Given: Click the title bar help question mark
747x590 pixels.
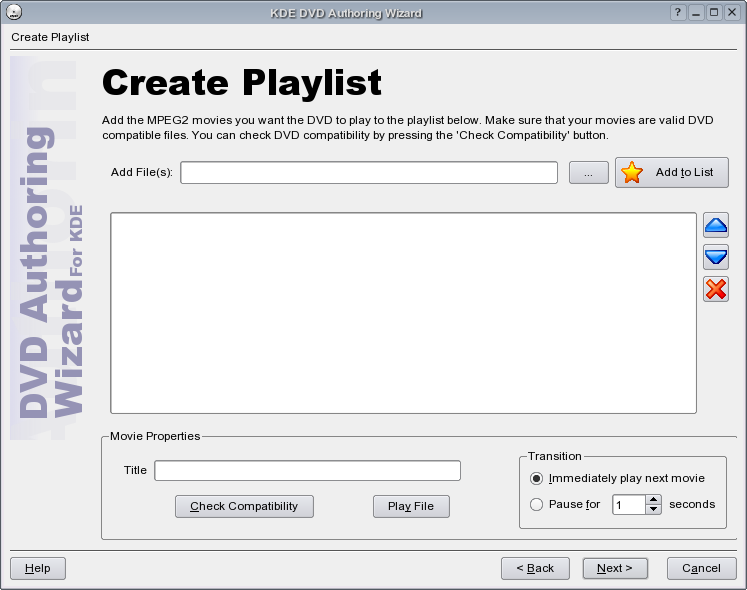Looking at the screenshot, I should click(x=677, y=12).
